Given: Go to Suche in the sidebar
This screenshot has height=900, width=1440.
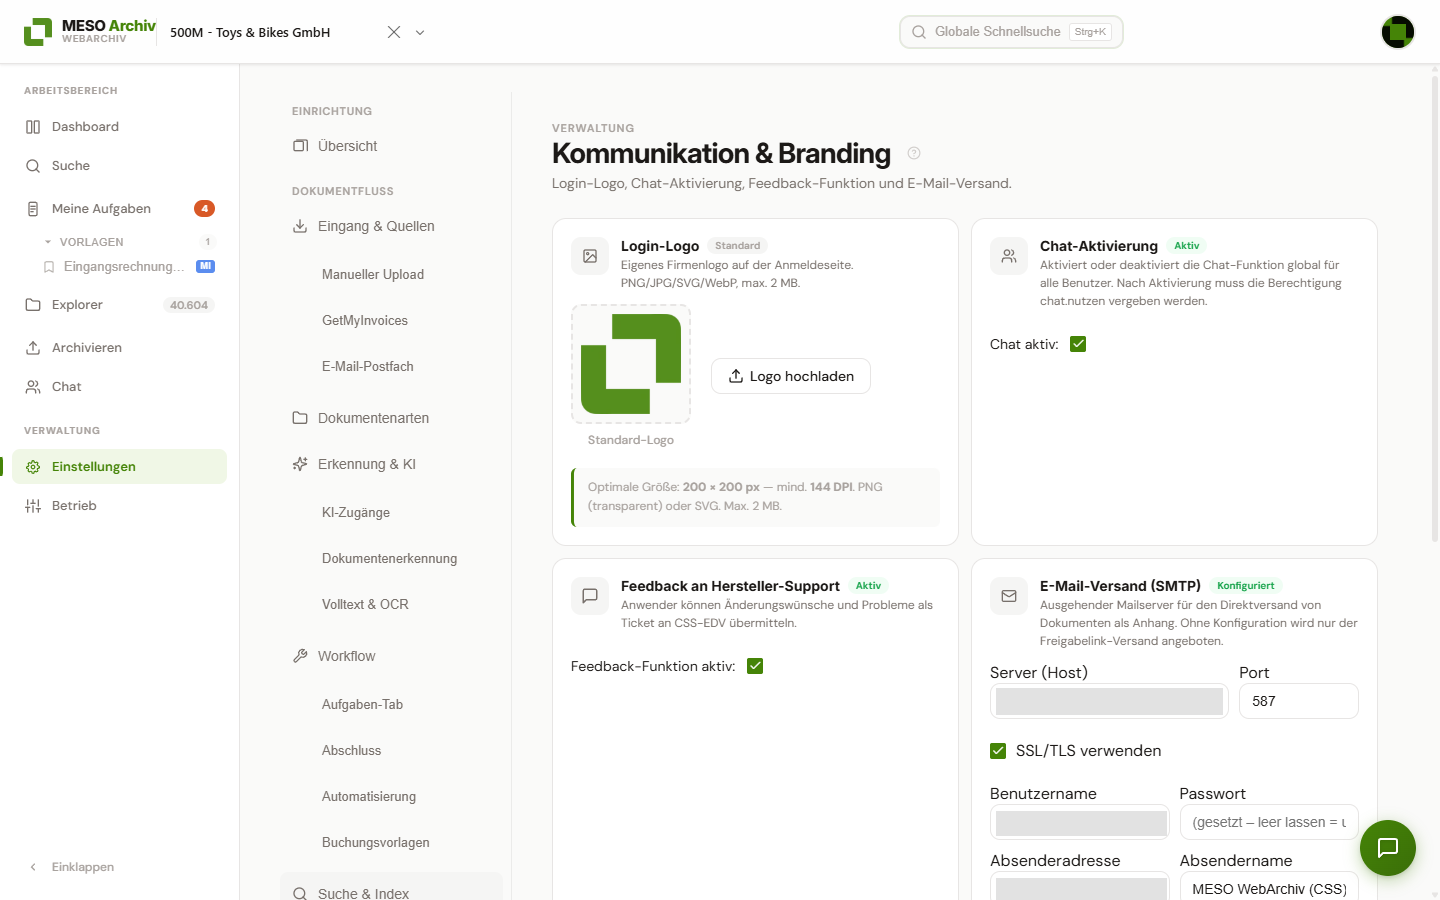Looking at the screenshot, I should pos(120,166).
